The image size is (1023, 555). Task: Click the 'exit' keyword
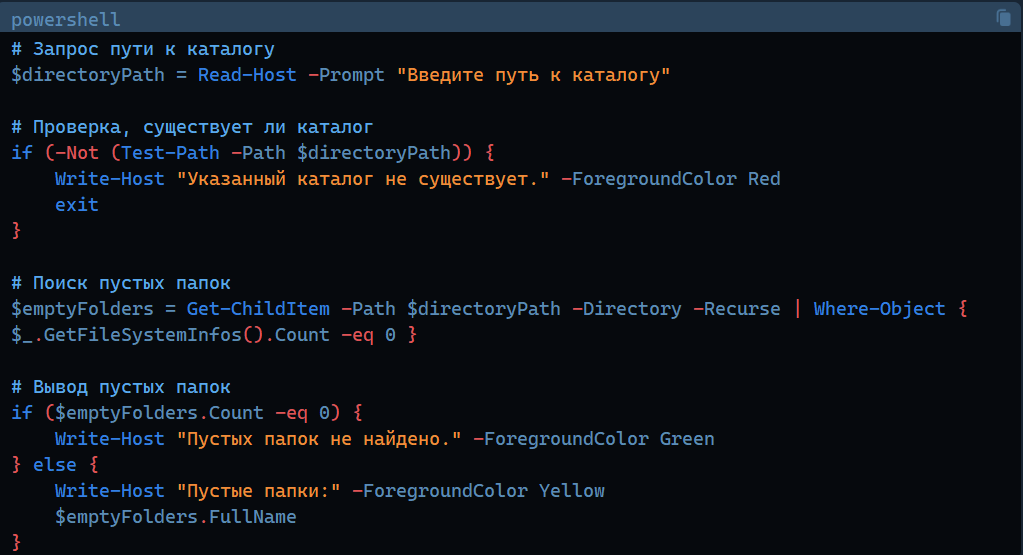[x=77, y=205]
